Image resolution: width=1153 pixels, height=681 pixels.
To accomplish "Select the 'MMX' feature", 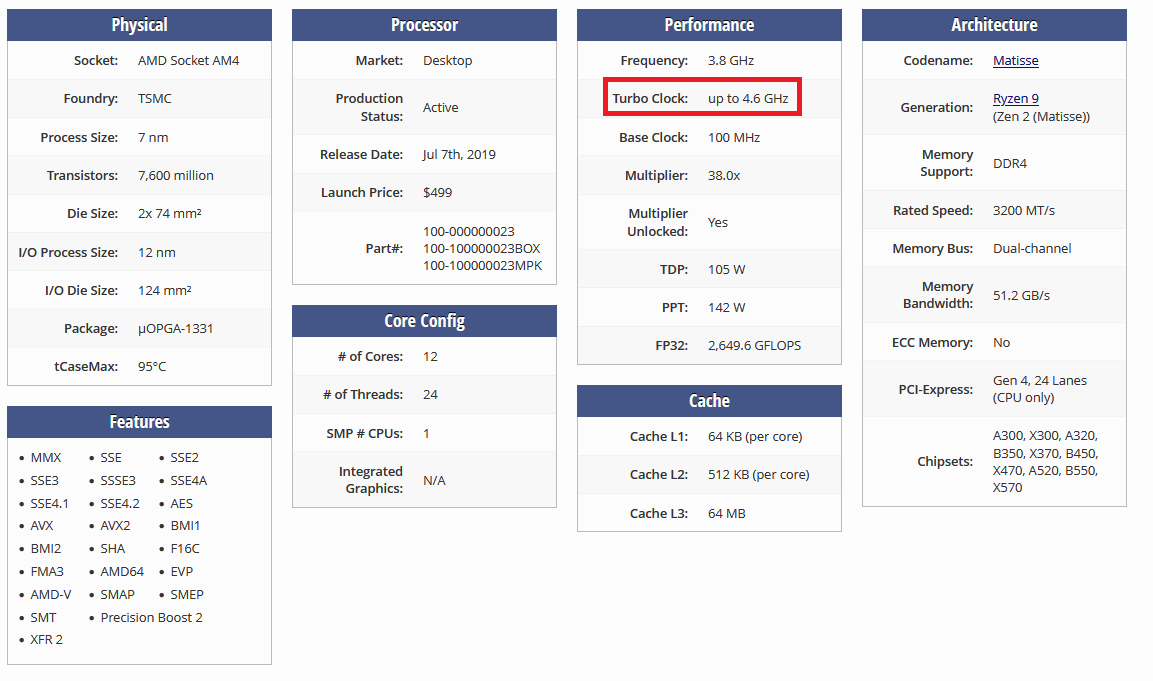I will 46,457.
